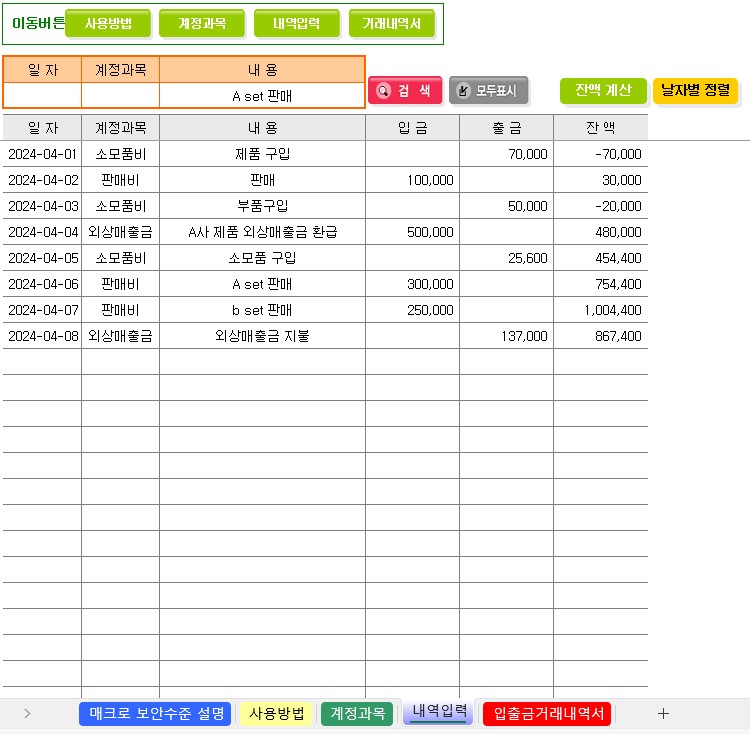750x734 pixels.
Task: Select 판매비 account cell for 2024-04-02
Action: point(121,180)
